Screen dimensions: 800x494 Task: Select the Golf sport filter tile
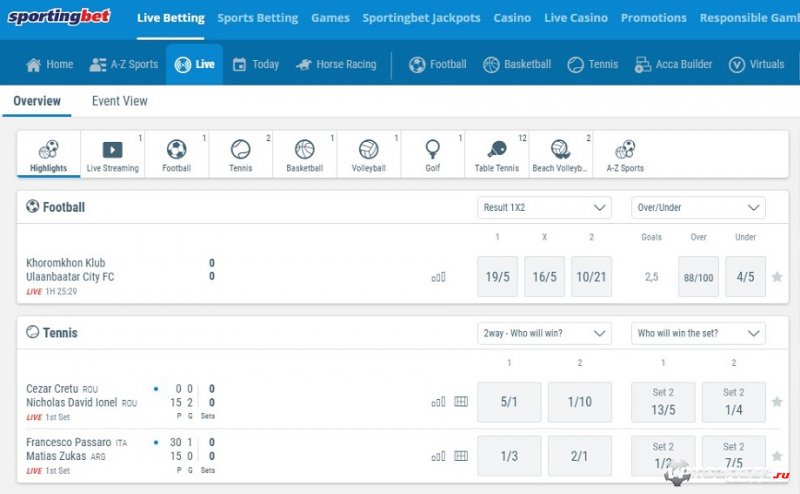[433, 155]
